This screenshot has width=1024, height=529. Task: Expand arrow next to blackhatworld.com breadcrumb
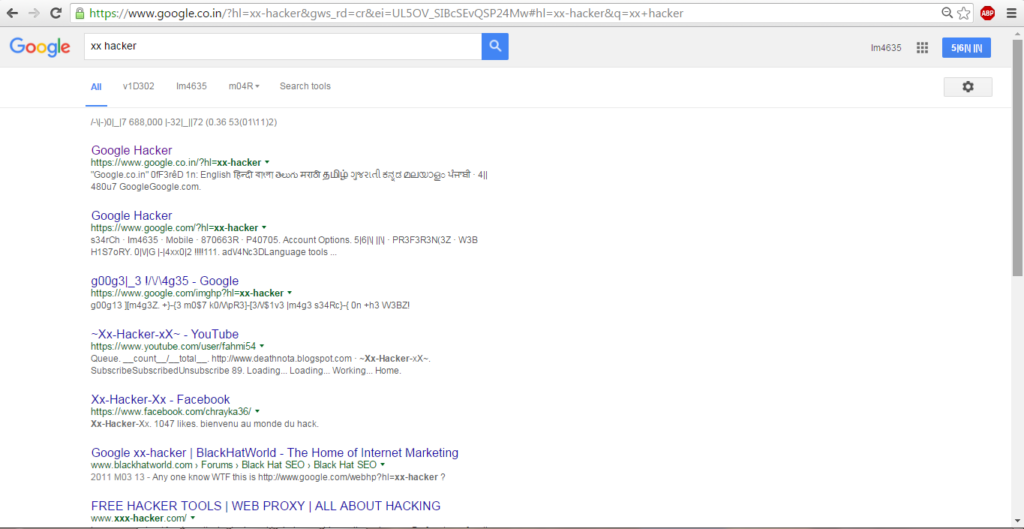point(382,465)
